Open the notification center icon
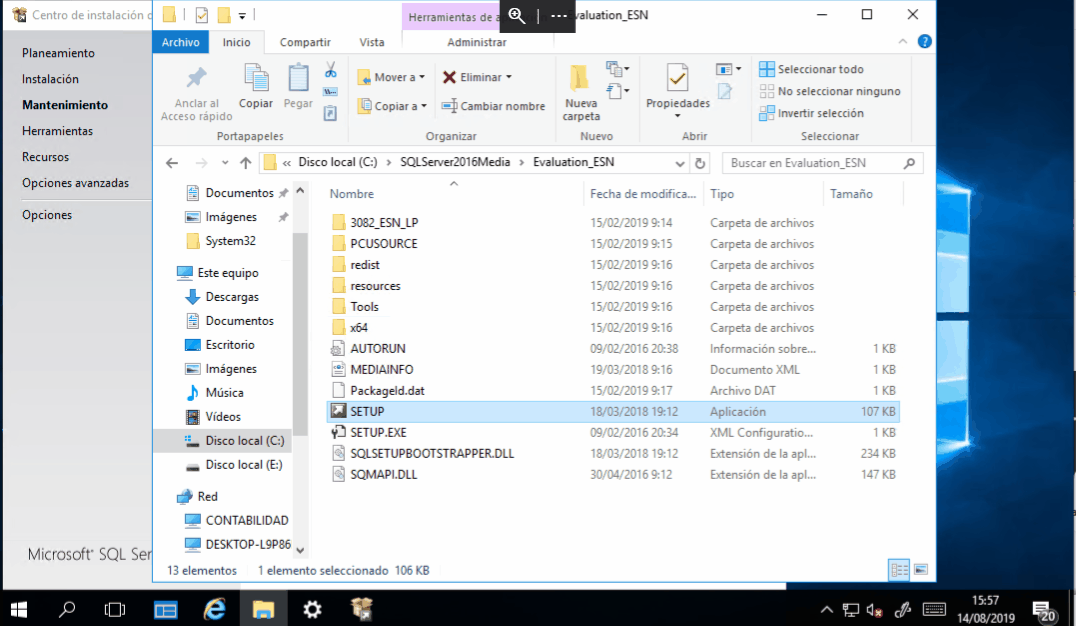Image resolution: width=1076 pixels, height=626 pixels. coord(1044,610)
